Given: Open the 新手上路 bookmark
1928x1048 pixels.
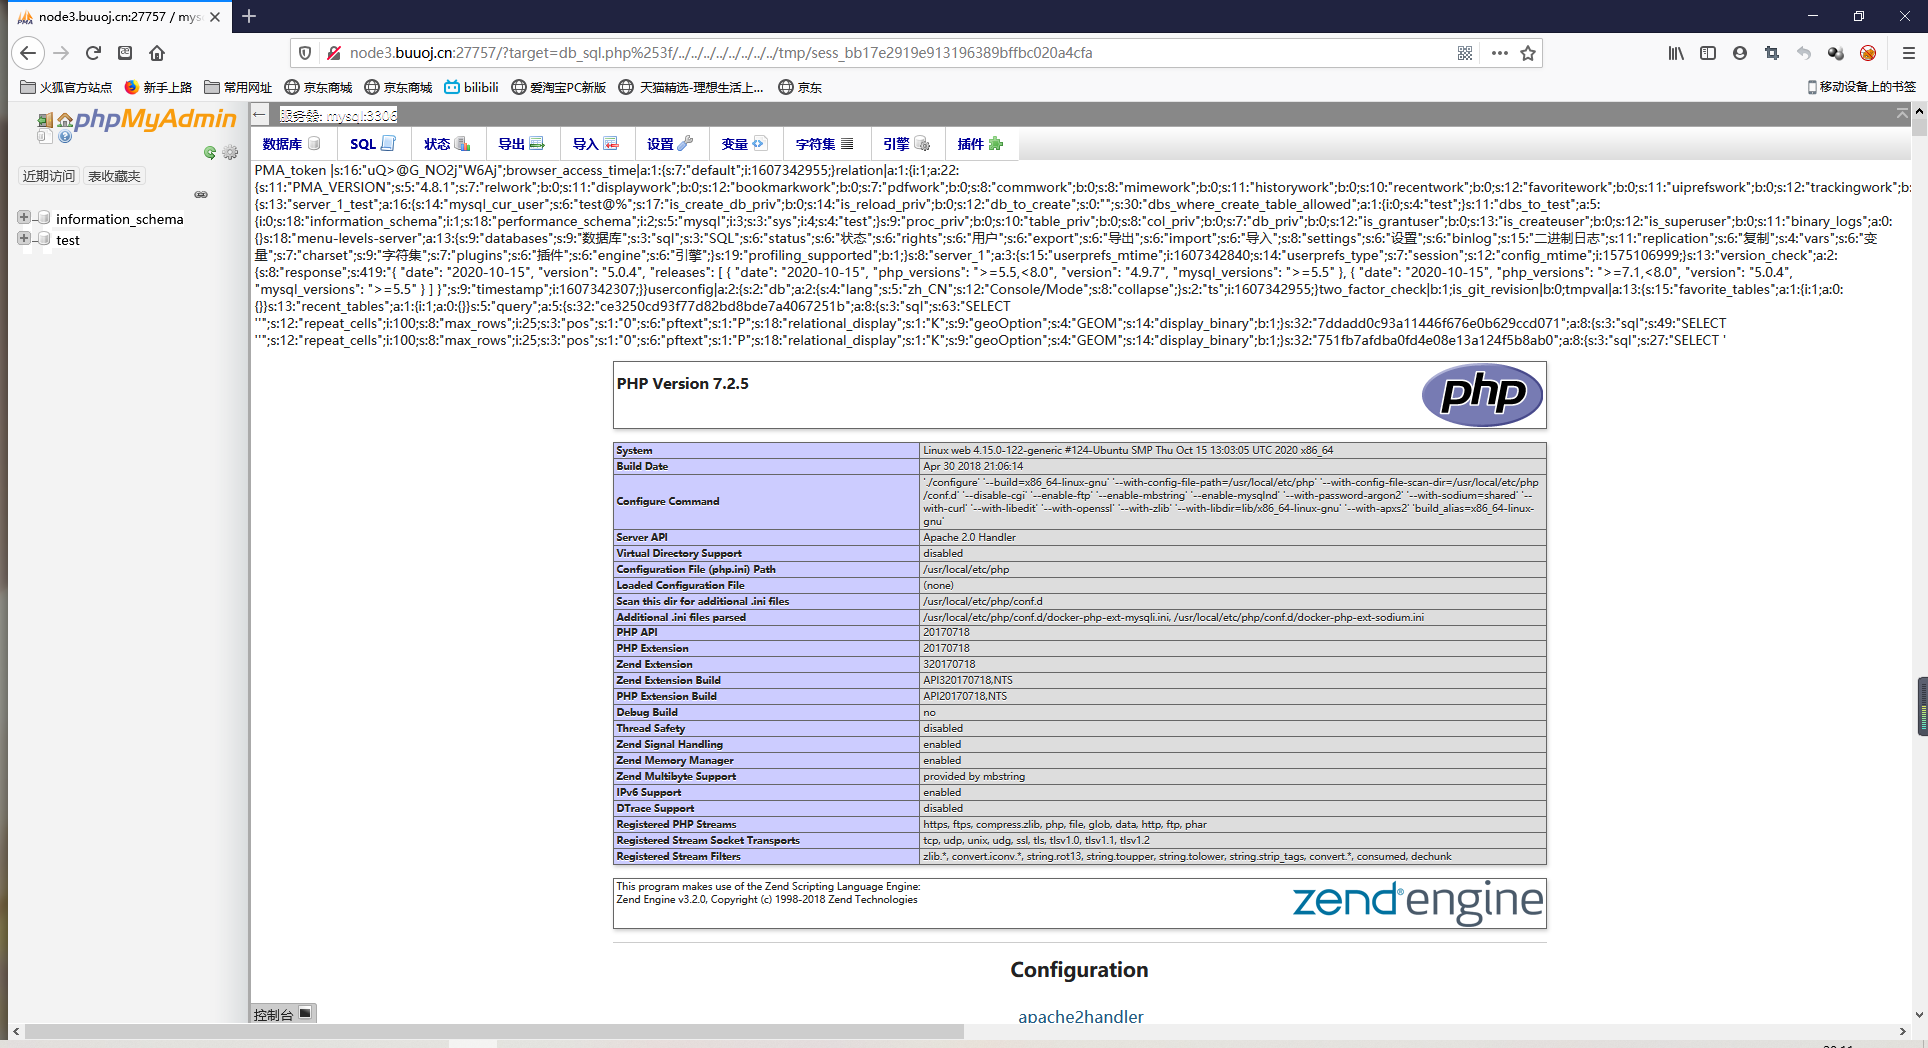Looking at the screenshot, I should click(158, 88).
